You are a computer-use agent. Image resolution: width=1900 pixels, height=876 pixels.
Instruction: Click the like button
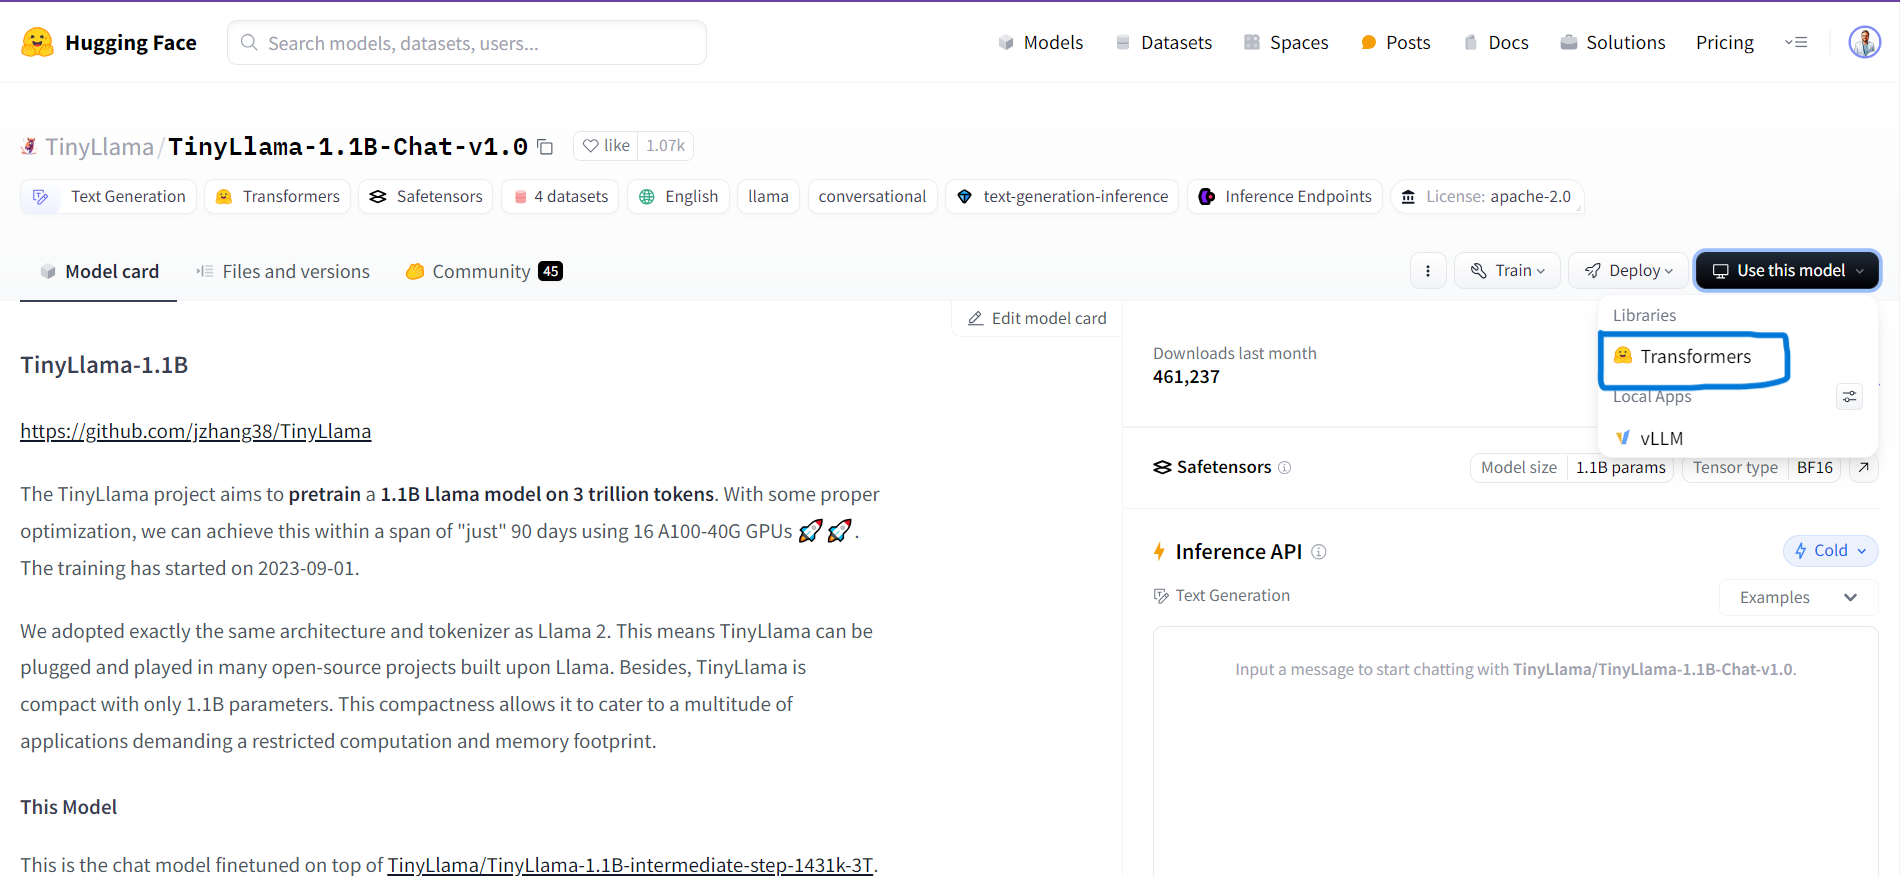click(x=606, y=146)
